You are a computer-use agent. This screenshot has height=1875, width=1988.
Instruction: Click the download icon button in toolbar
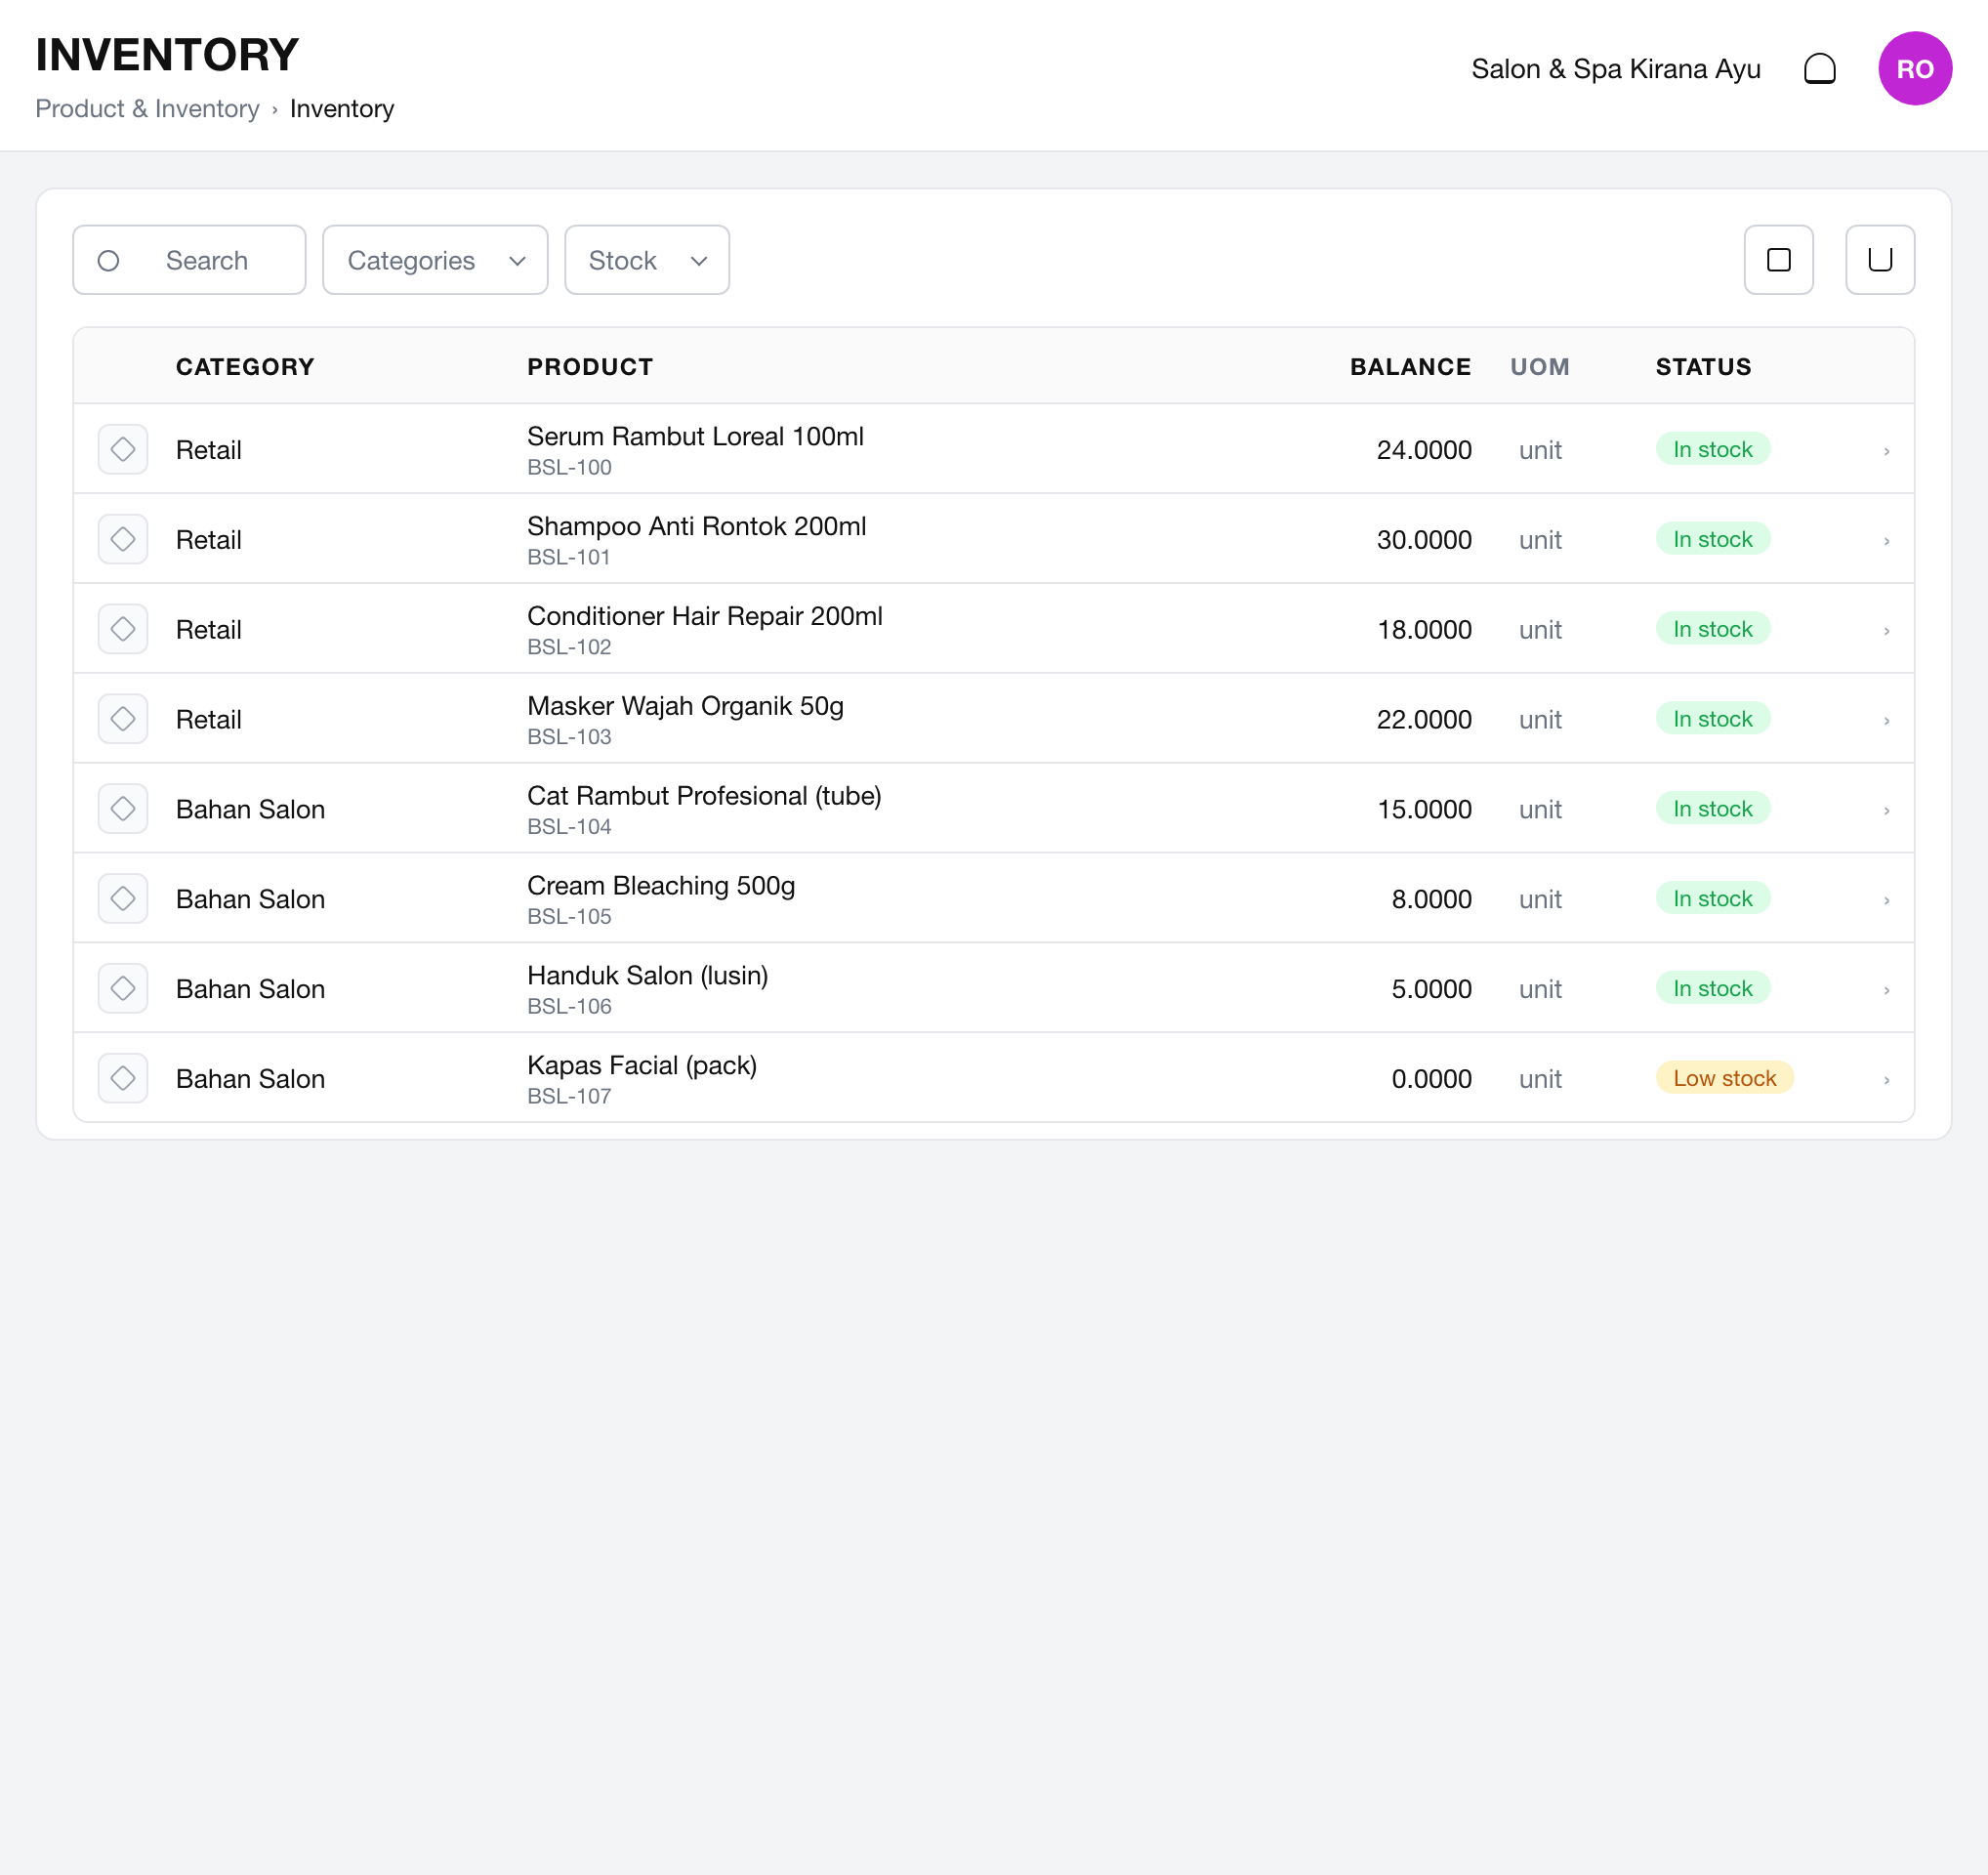point(1879,260)
